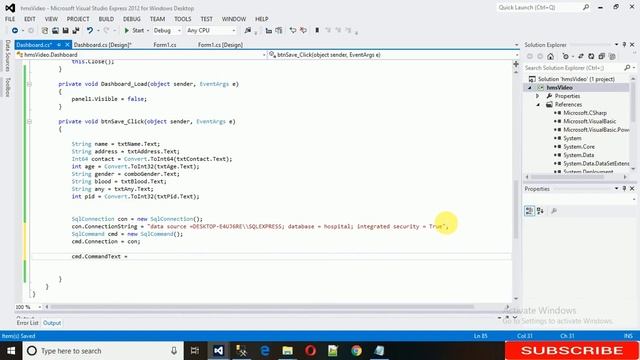Image resolution: width=640 pixels, height=360 pixels.
Task: Open the Windows Start menu
Action: point(11,351)
